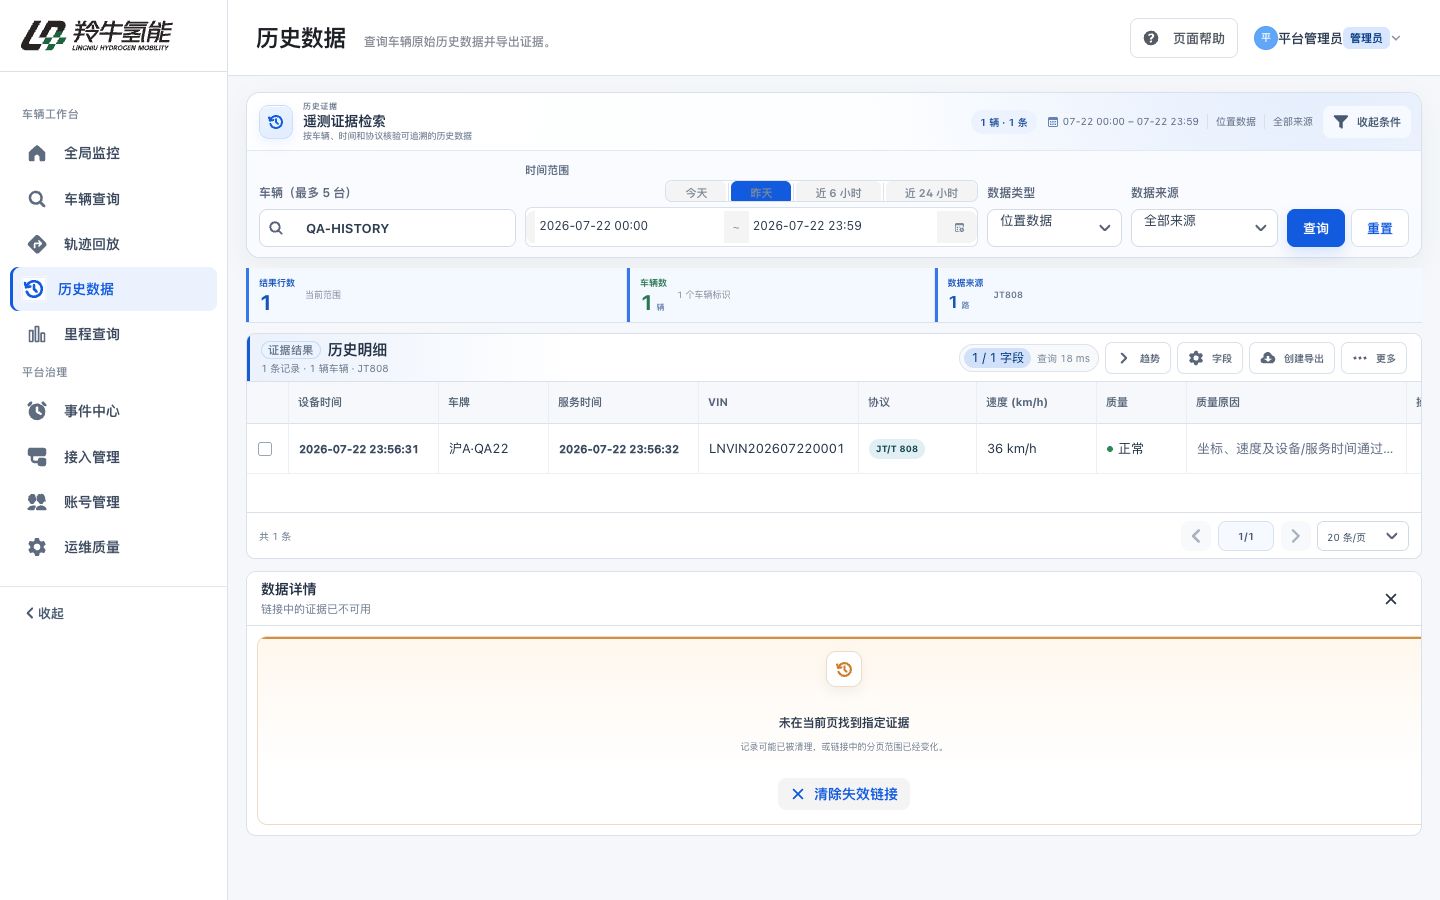Click the 页面帮助 button
This screenshot has height=900, width=1440.
[x=1184, y=38]
